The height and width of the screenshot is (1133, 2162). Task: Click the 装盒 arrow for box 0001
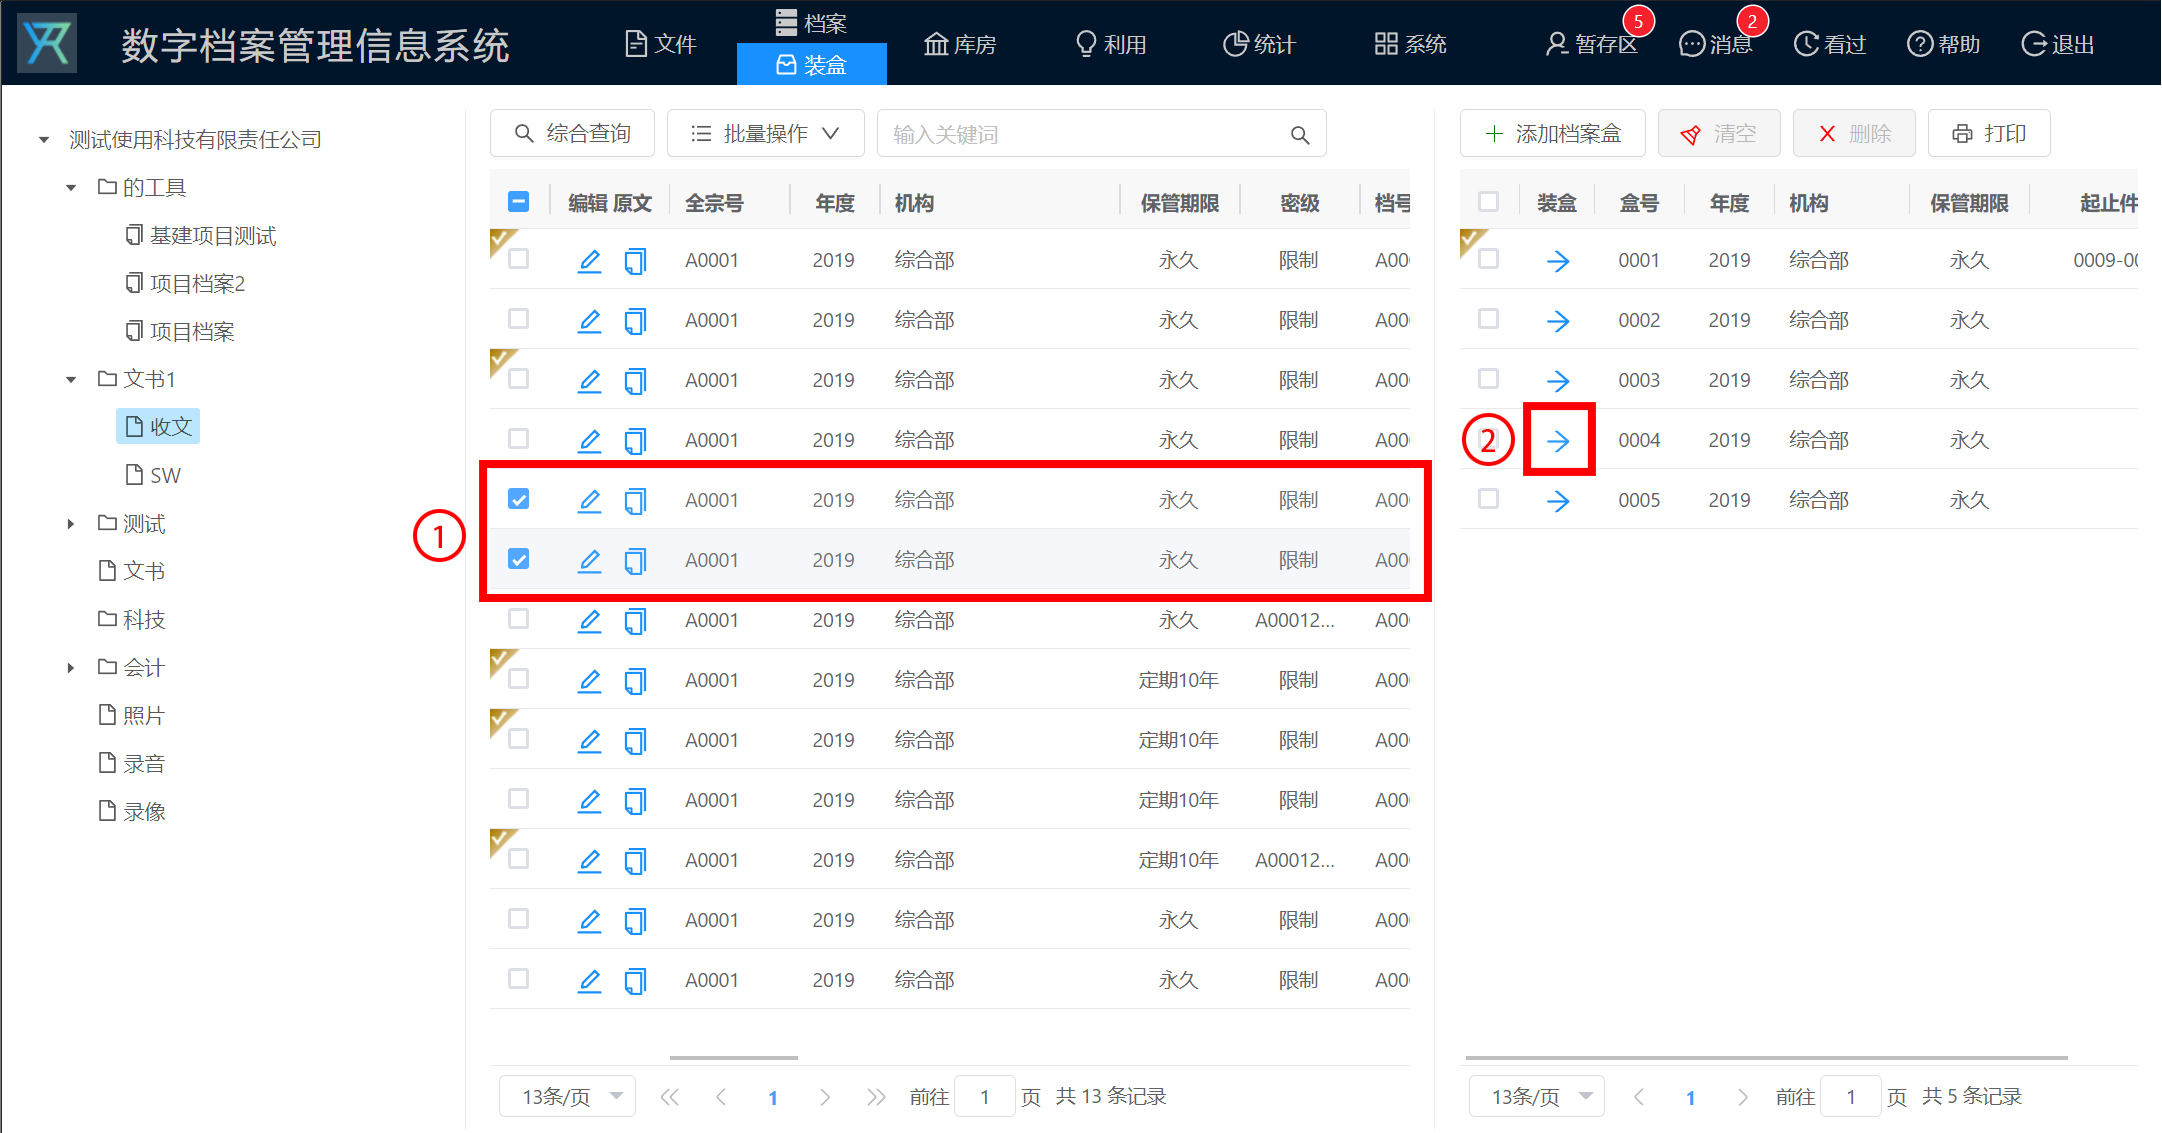1558,261
